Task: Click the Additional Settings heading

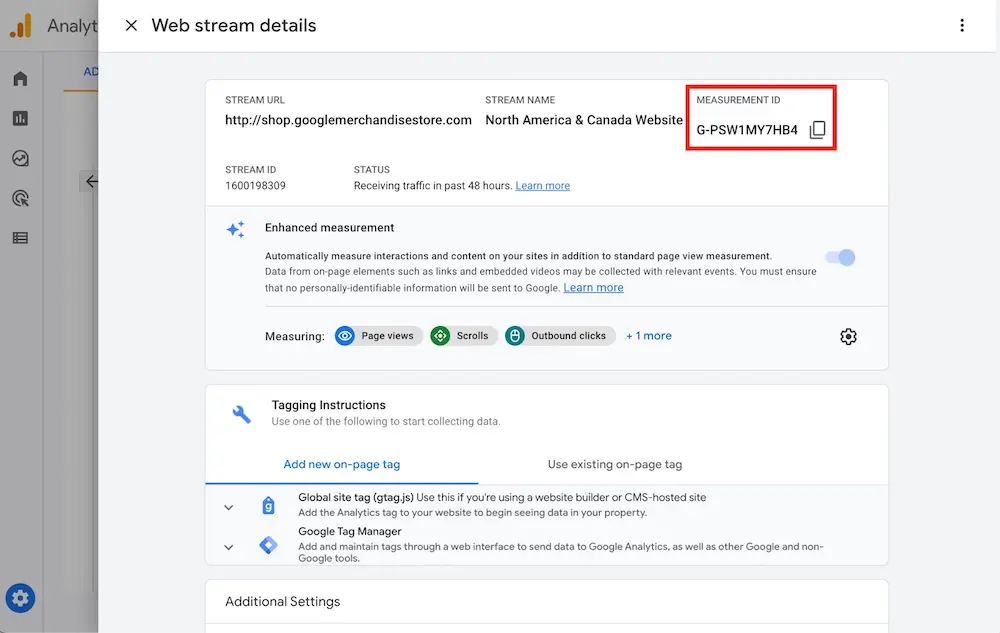Action: pos(283,602)
